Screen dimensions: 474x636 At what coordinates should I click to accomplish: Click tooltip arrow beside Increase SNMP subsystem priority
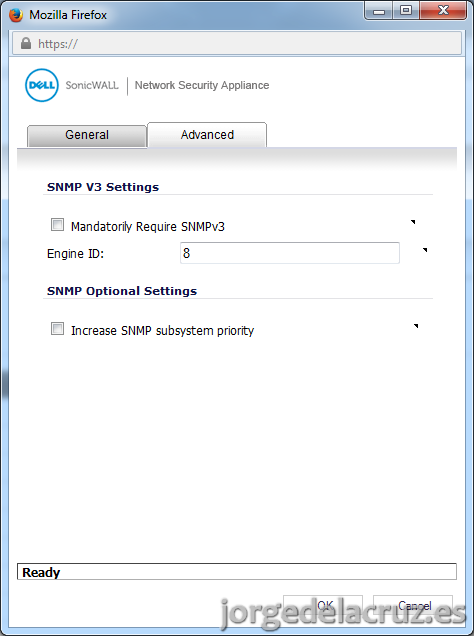click(416, 326)
